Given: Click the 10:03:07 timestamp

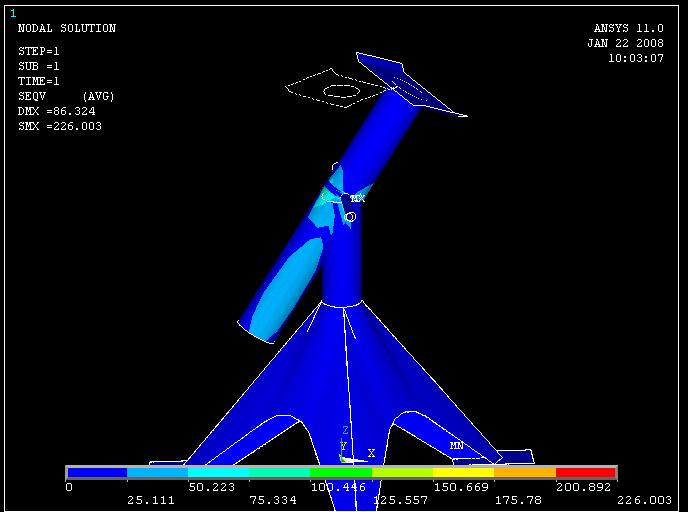Looking at the screenshot, I should coord(635,58).
